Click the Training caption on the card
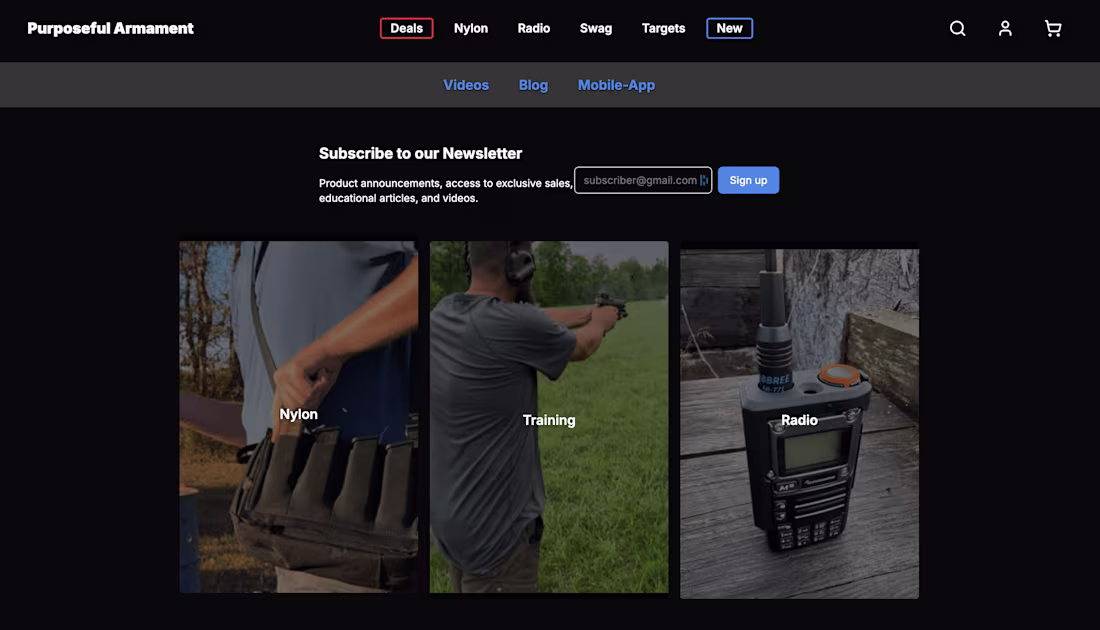 coord(548,420)
